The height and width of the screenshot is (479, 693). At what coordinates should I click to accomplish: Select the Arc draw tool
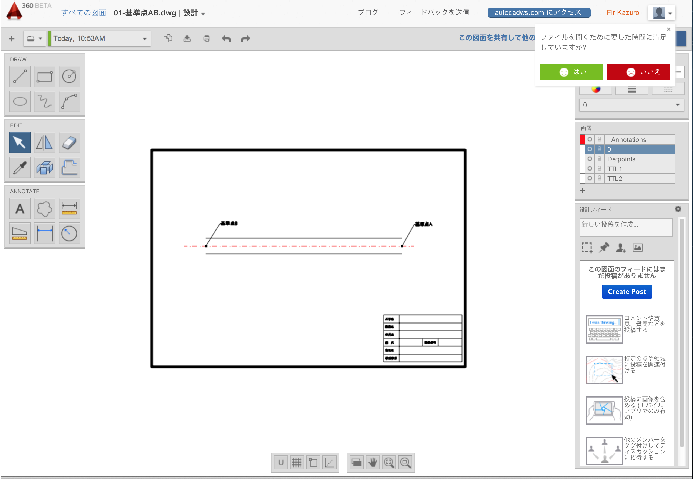[x=69, y=101]
